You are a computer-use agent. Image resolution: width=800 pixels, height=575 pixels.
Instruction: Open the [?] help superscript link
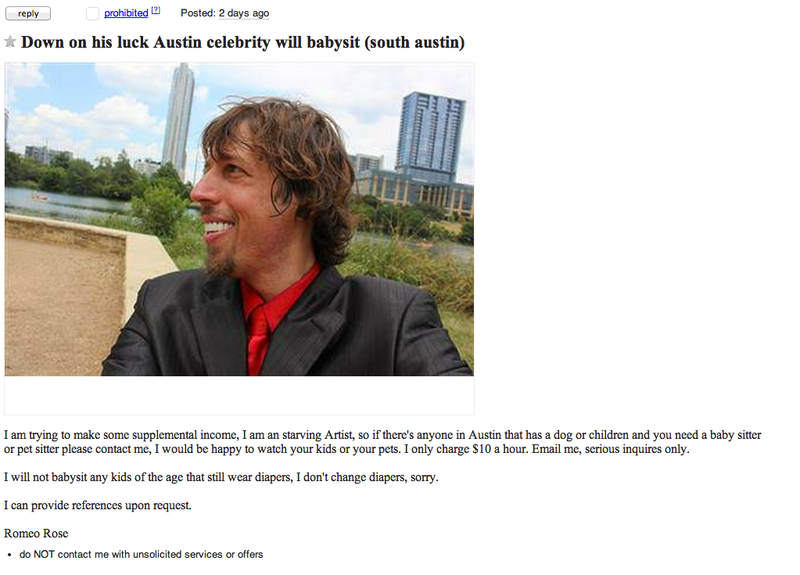click(156, 10)
